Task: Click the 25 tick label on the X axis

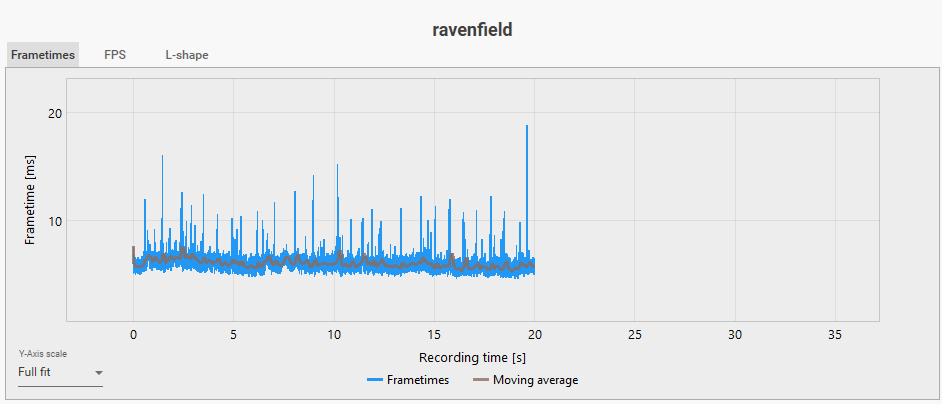Action: click(x=634, y=335)
